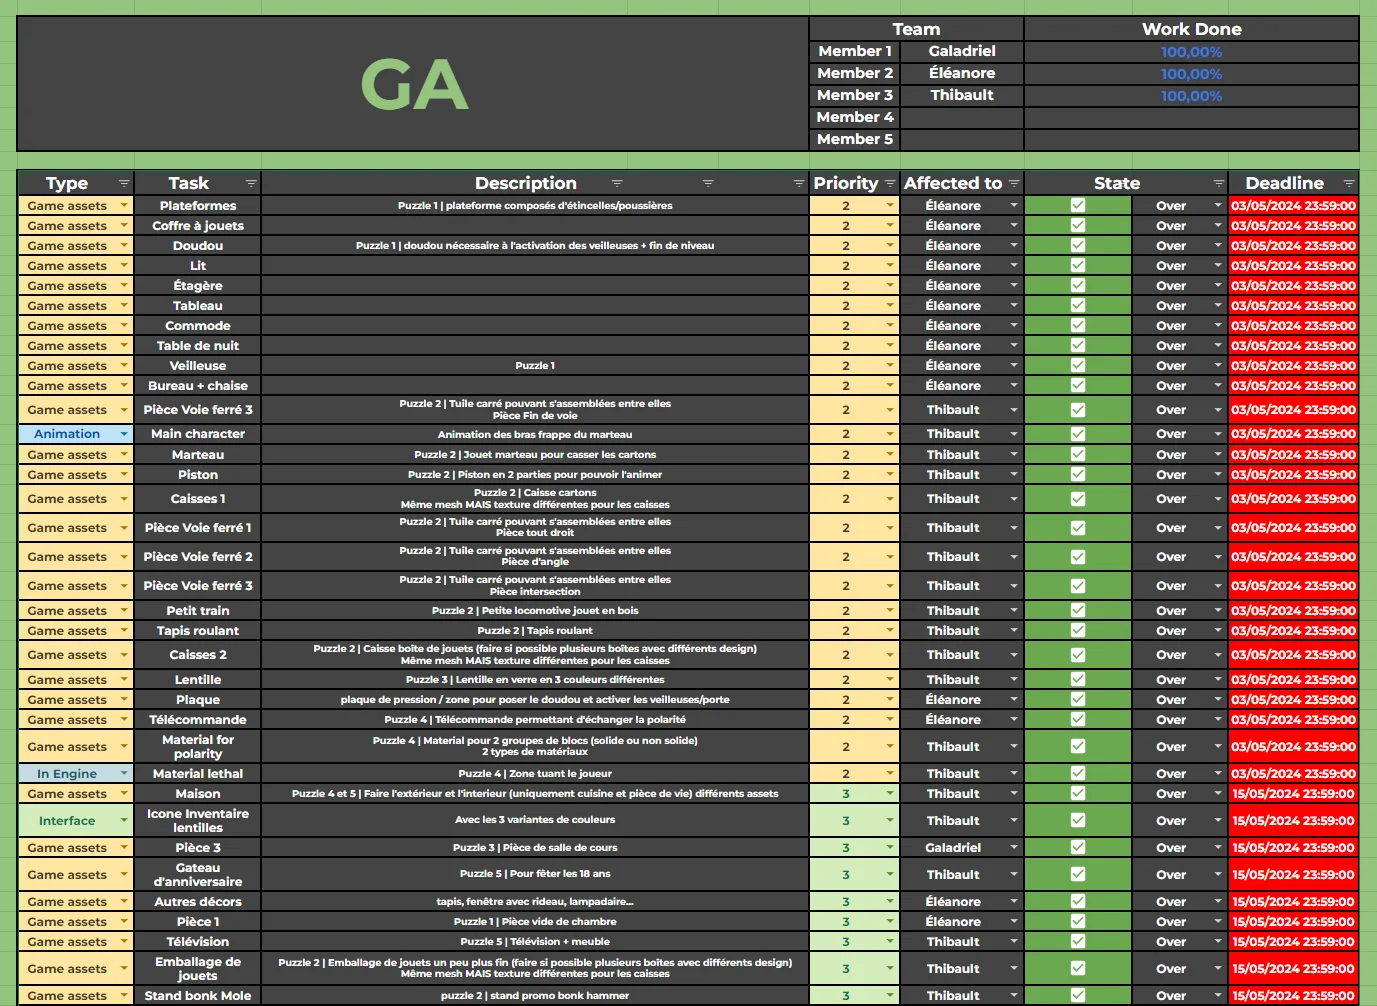
Task: Select the description 'puzzle 2 | stand promo bonk hammer'
Action: point(535,995)
